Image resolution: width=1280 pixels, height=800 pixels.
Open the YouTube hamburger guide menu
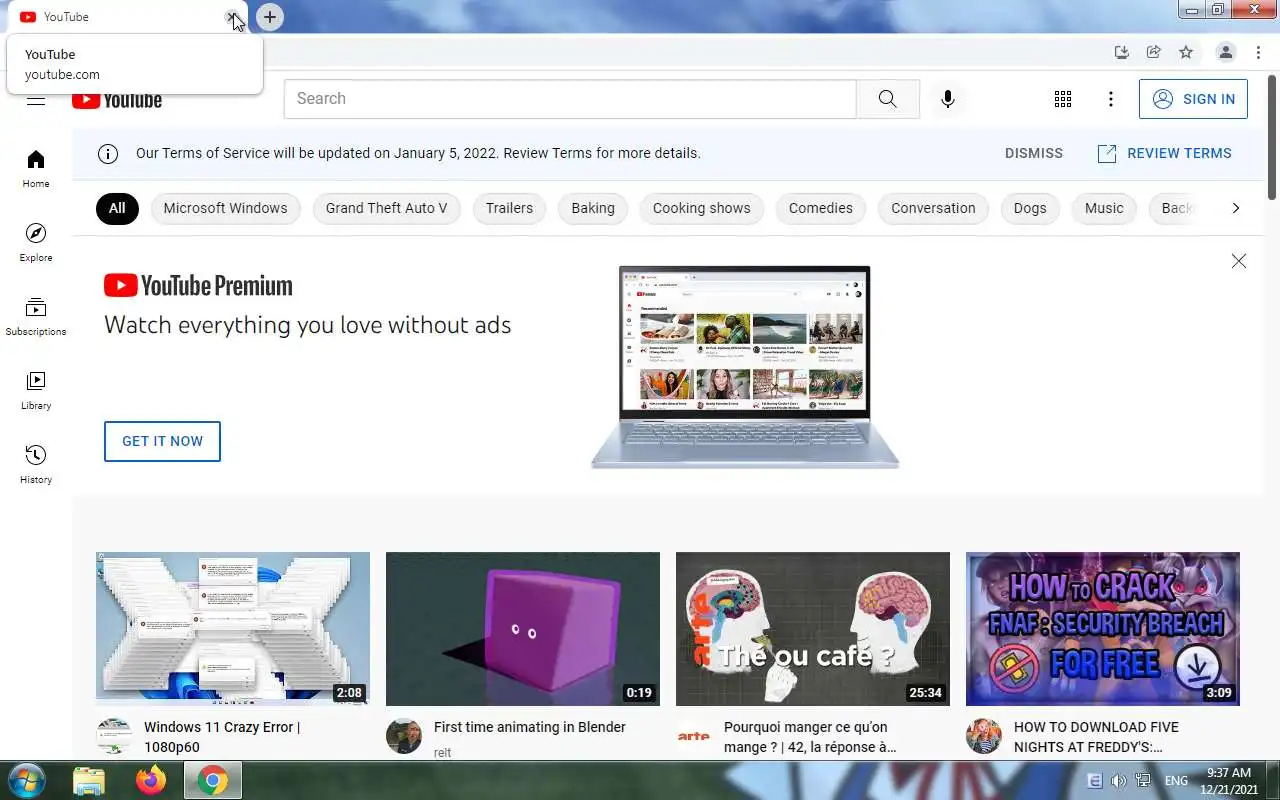coord(36,100)
